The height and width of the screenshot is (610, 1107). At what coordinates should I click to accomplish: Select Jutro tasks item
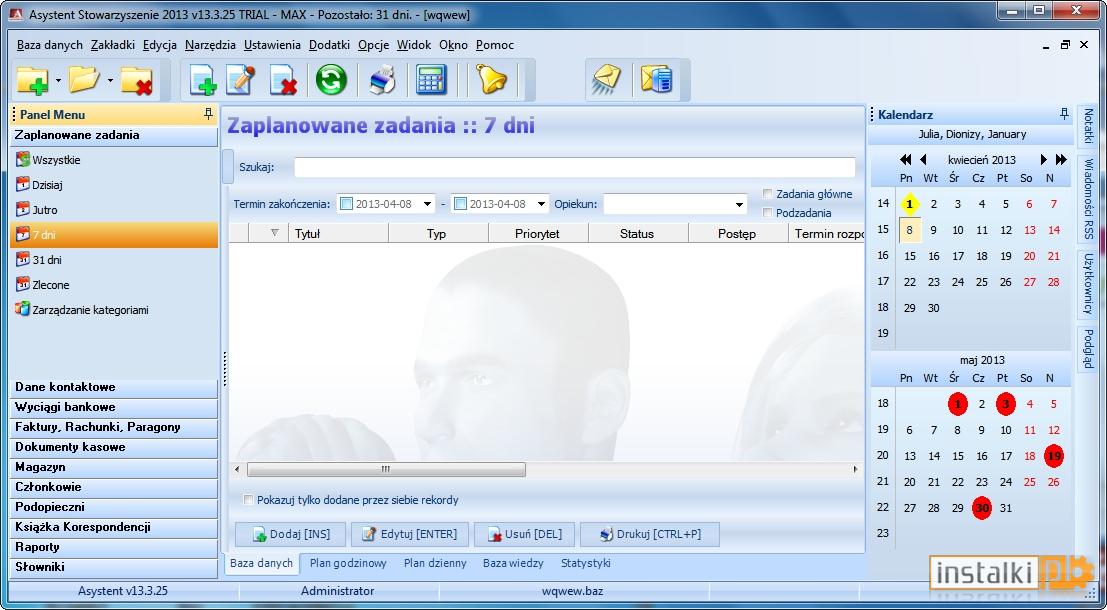[37, 210]
